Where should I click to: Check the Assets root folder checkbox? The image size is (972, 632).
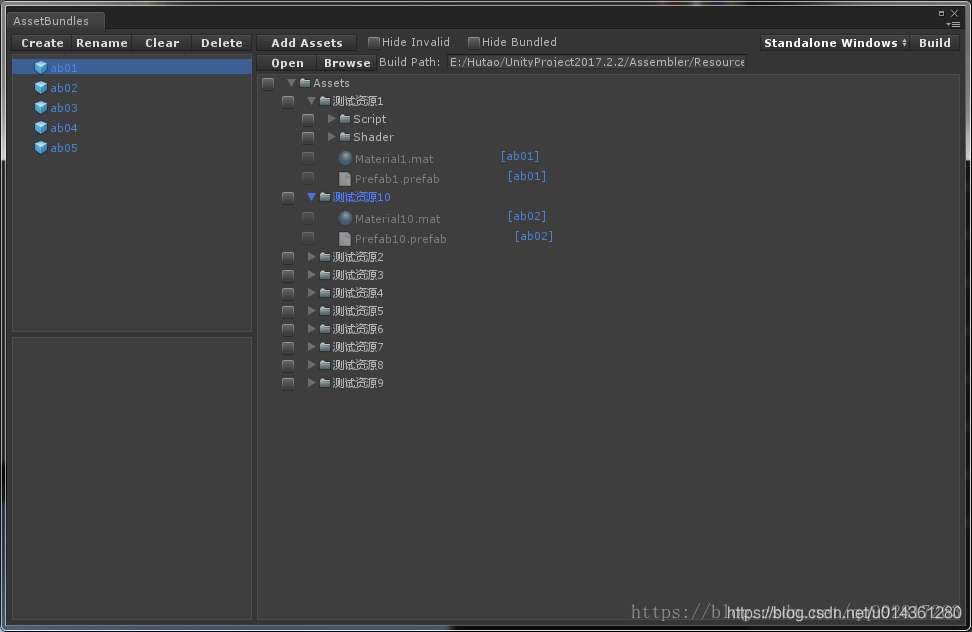tap(268, 83)
